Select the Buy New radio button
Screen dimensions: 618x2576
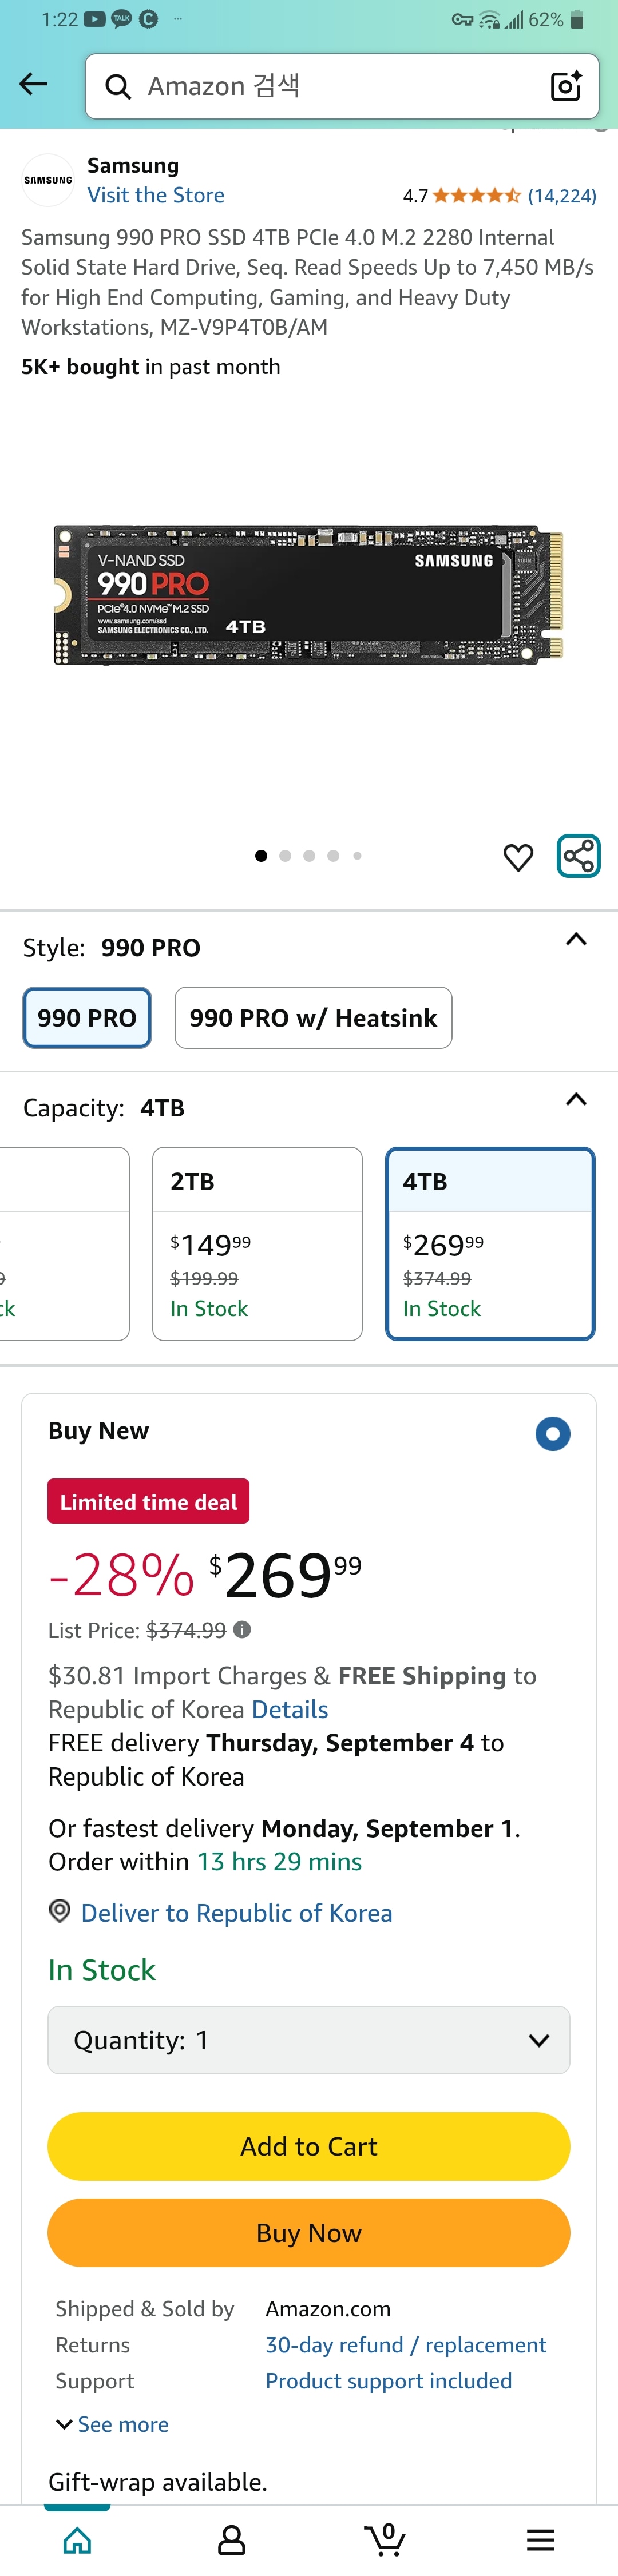(552, 1433)
